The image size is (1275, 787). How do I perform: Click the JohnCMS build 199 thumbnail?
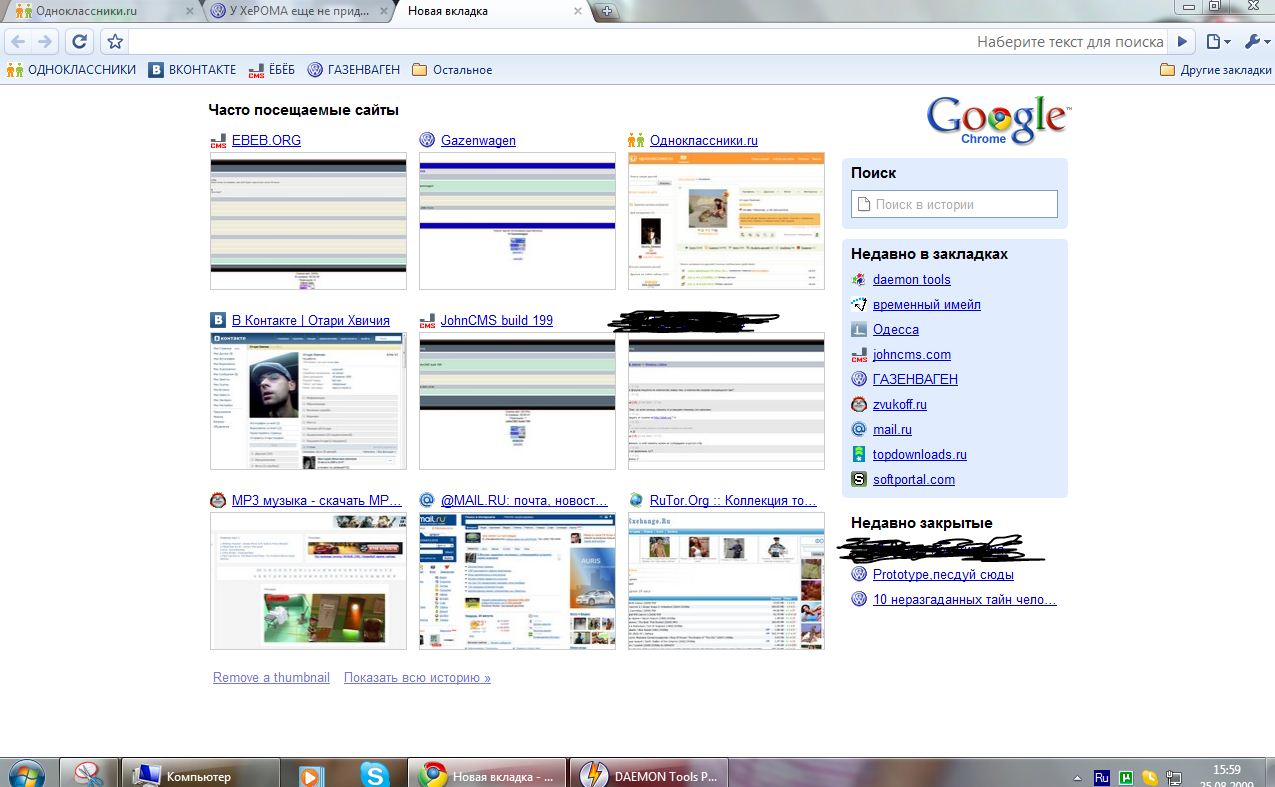tap(517, 401)
